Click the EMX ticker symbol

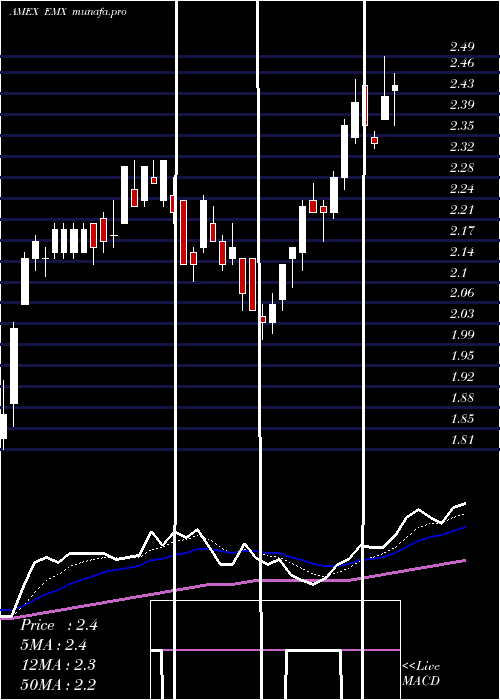[x=56, y=12]
